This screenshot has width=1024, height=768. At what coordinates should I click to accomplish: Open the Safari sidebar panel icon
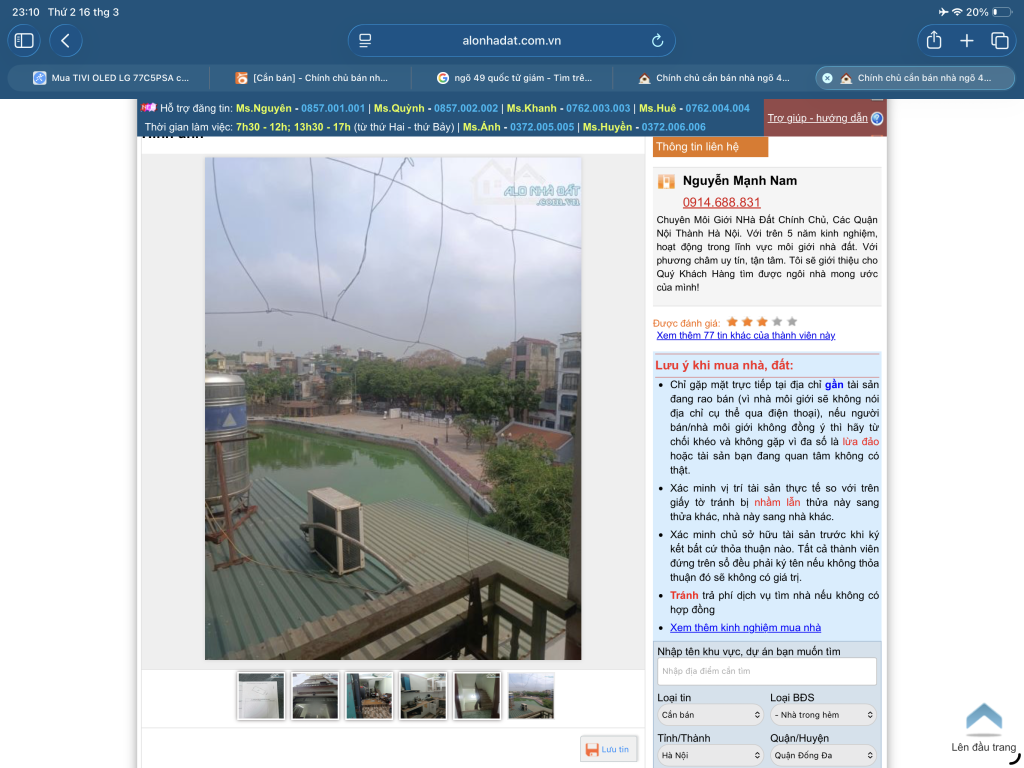pos(24,40)
